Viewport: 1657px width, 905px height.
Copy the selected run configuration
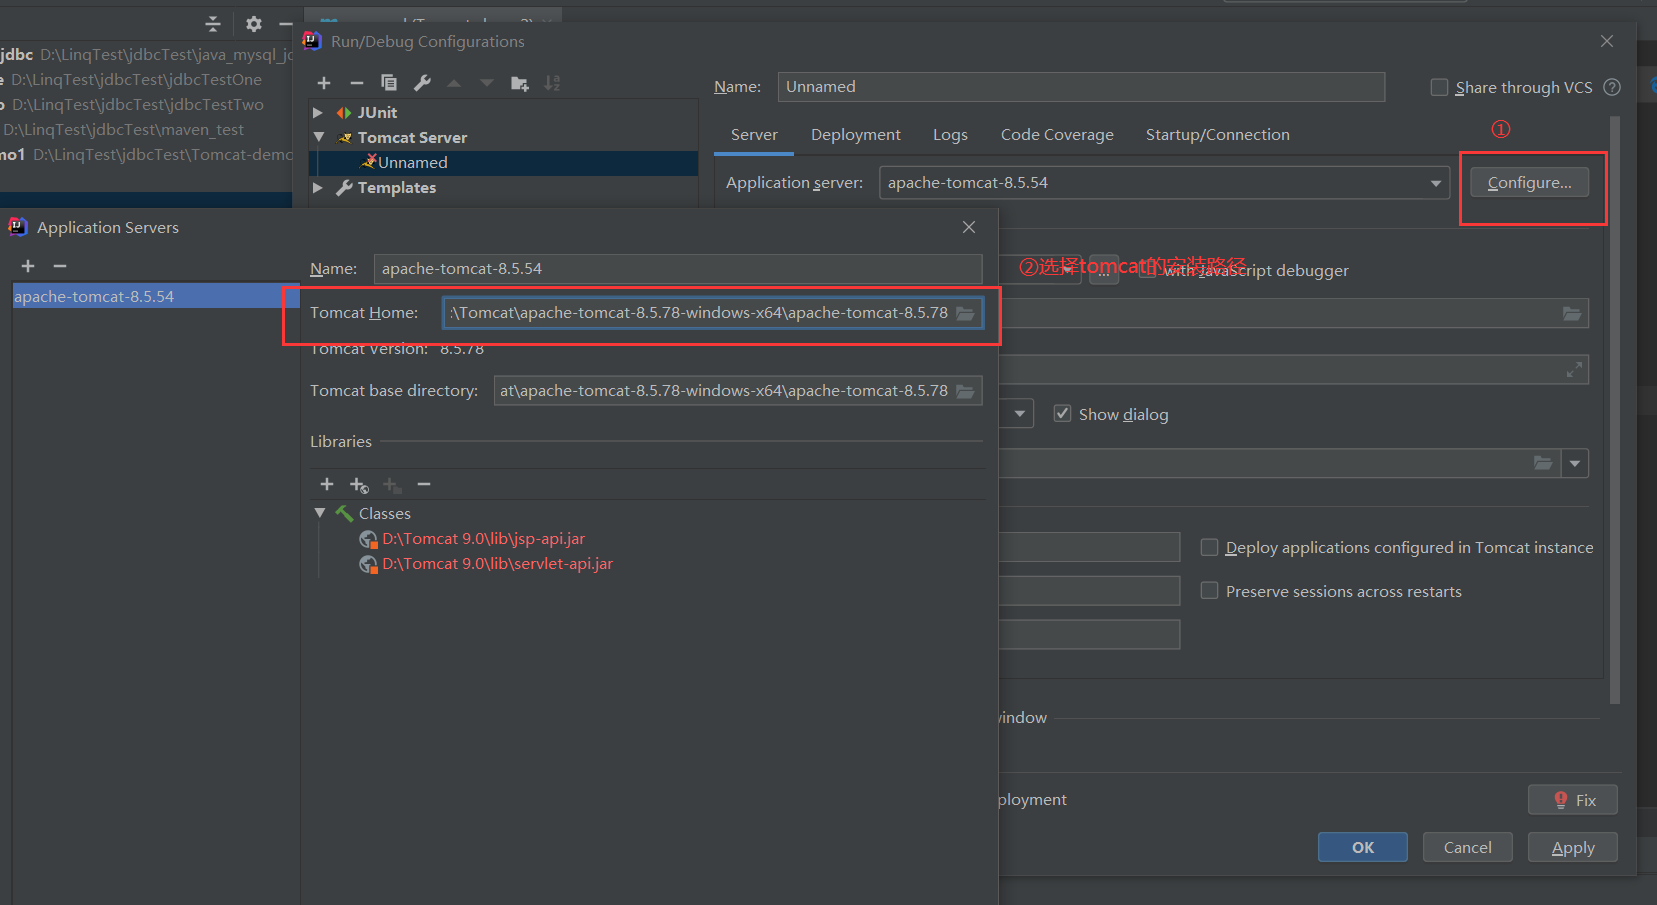click(x=389, y=83)
